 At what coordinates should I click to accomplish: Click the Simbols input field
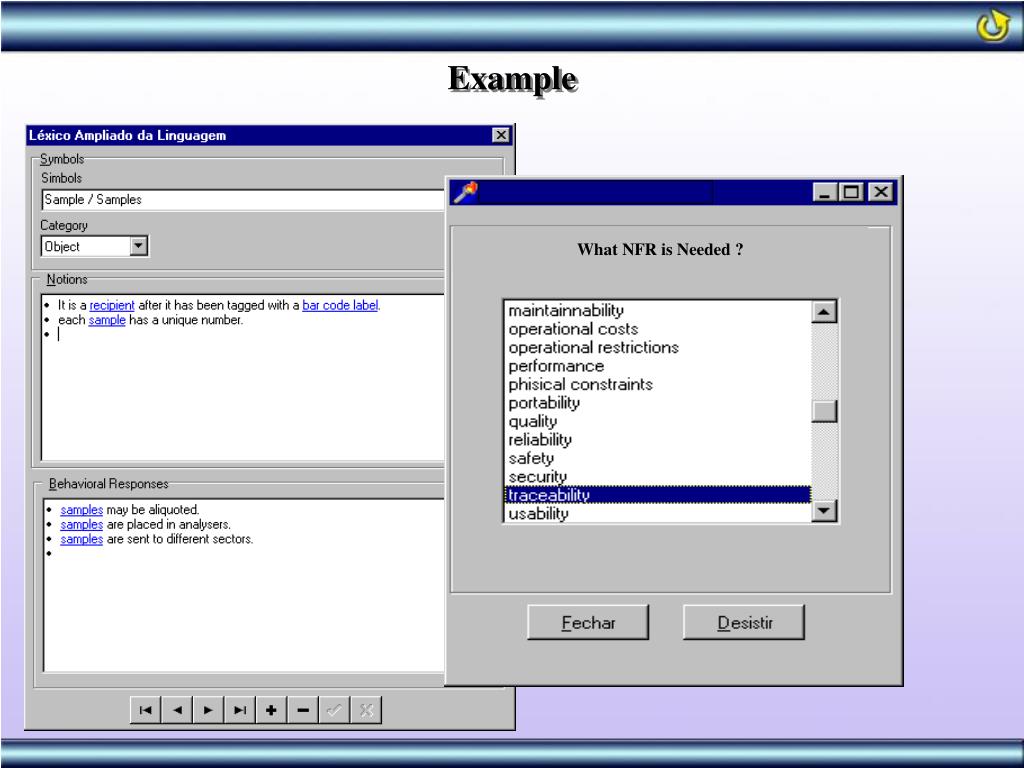point(245,200)
